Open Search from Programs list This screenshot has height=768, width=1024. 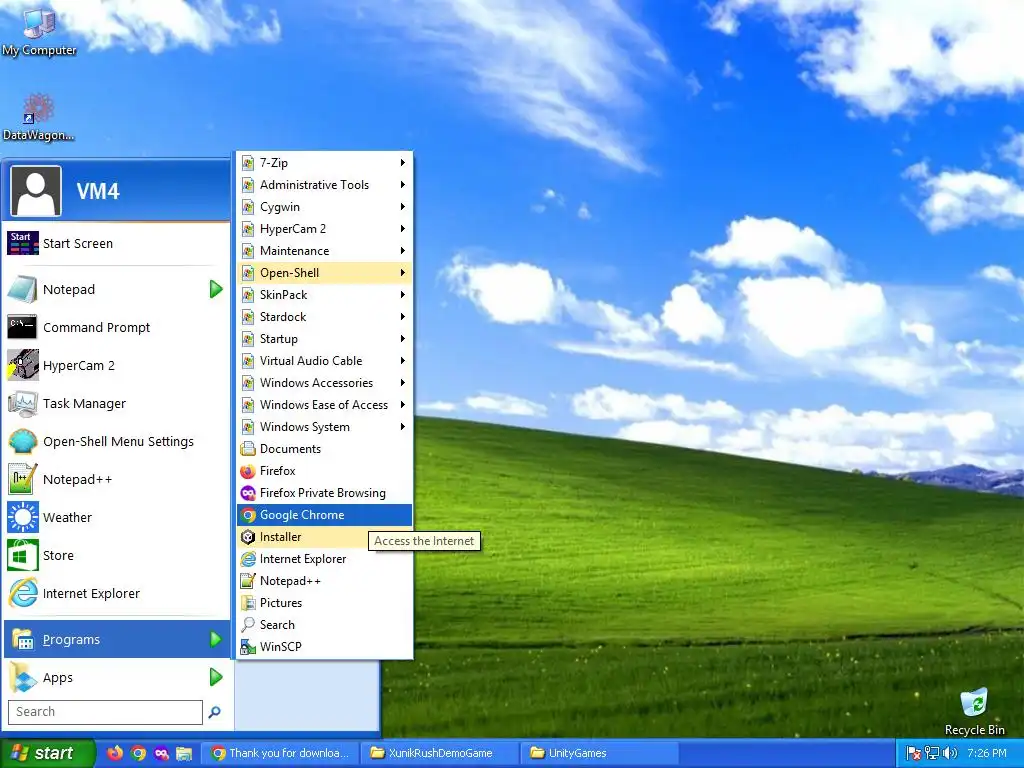click(325, 624)
